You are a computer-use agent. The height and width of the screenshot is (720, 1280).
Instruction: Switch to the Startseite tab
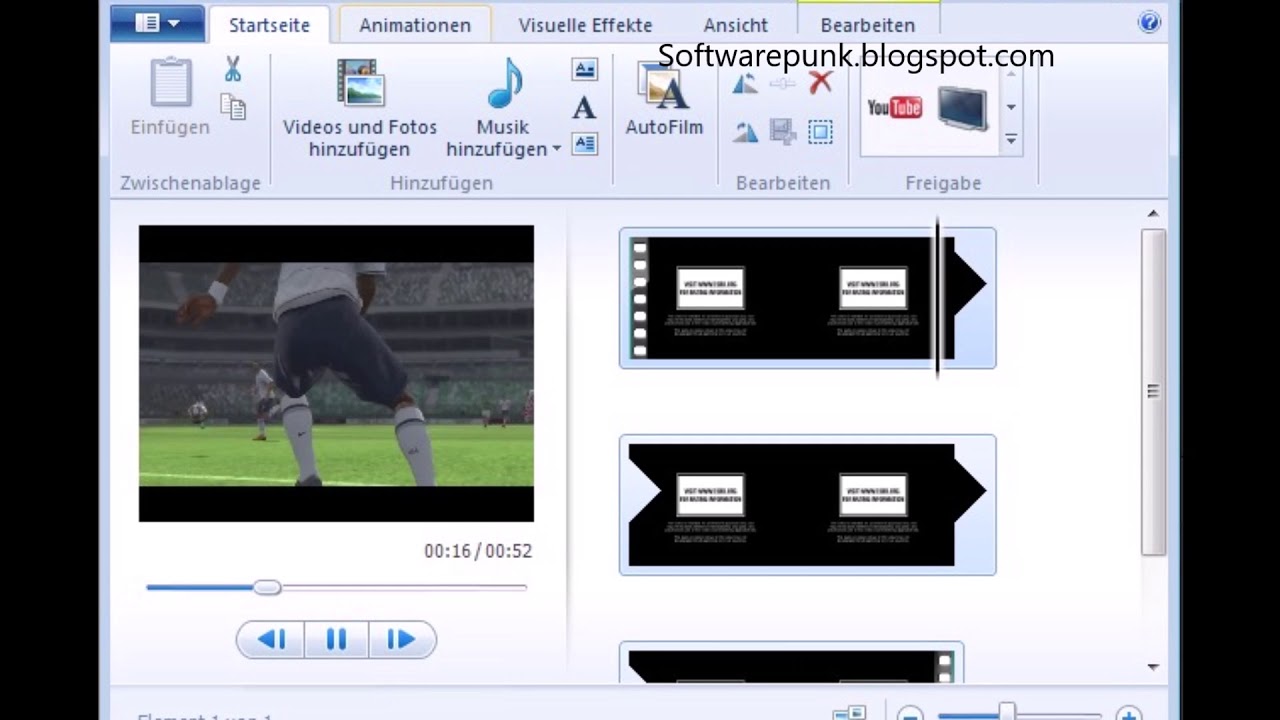[269, 25]
